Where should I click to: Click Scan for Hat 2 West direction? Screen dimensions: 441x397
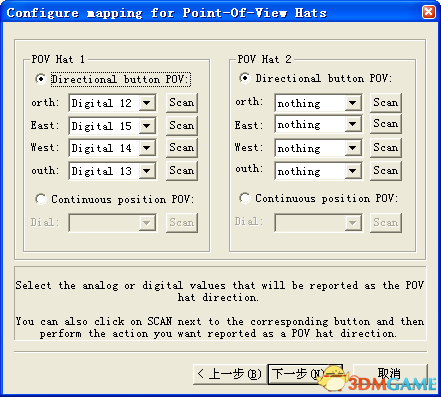386,148
